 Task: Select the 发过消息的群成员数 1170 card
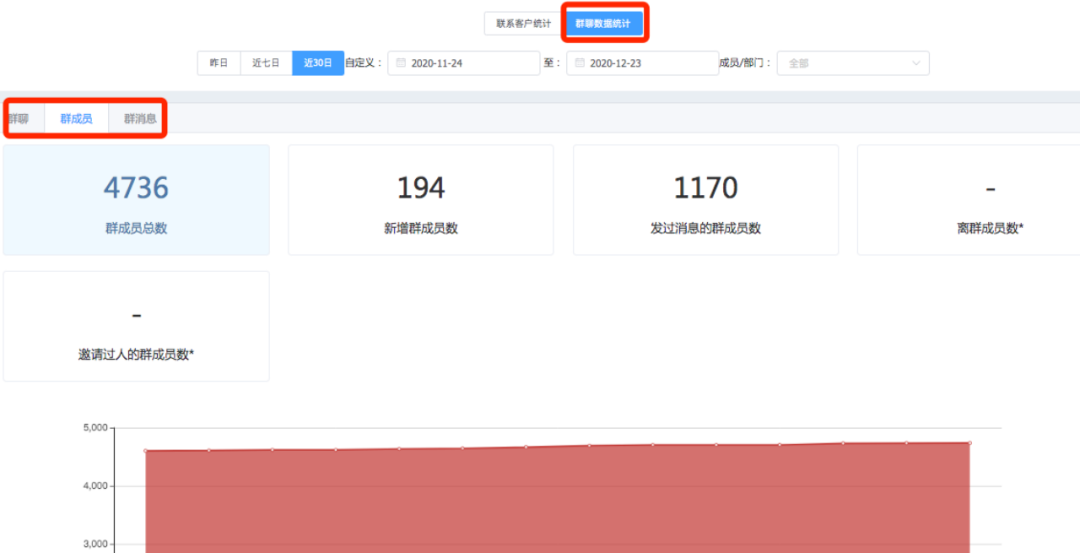705,200
